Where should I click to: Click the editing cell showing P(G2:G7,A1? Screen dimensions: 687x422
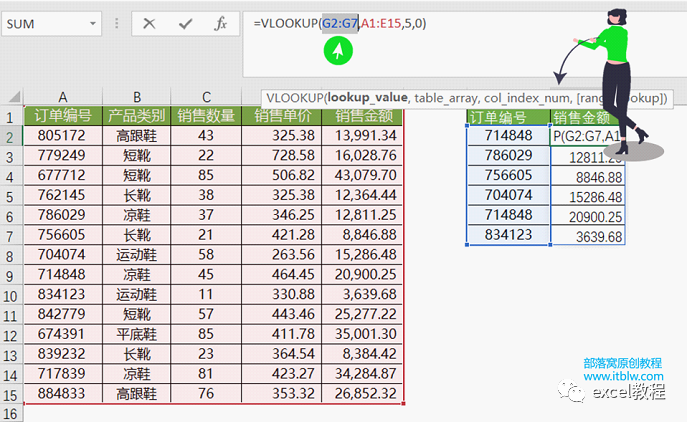click(x=586, y=136)
